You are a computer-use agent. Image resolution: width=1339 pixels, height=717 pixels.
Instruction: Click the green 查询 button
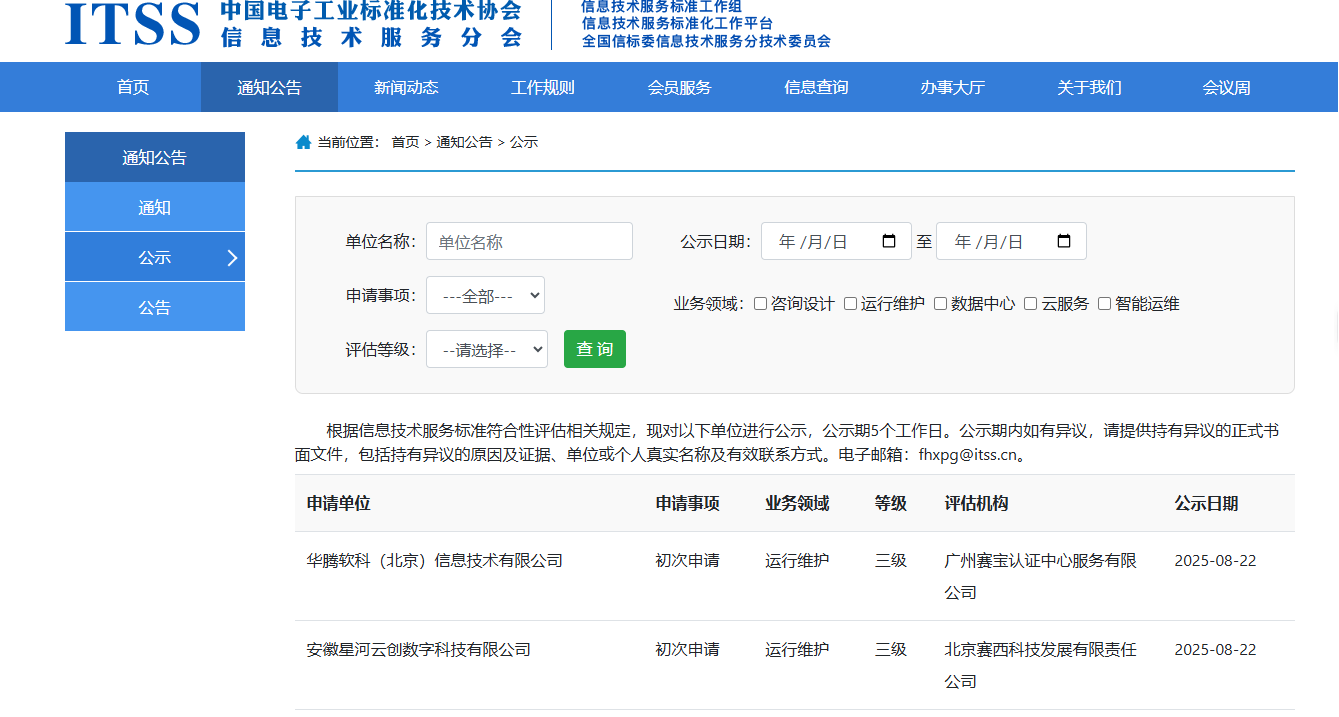pos(595,349)
